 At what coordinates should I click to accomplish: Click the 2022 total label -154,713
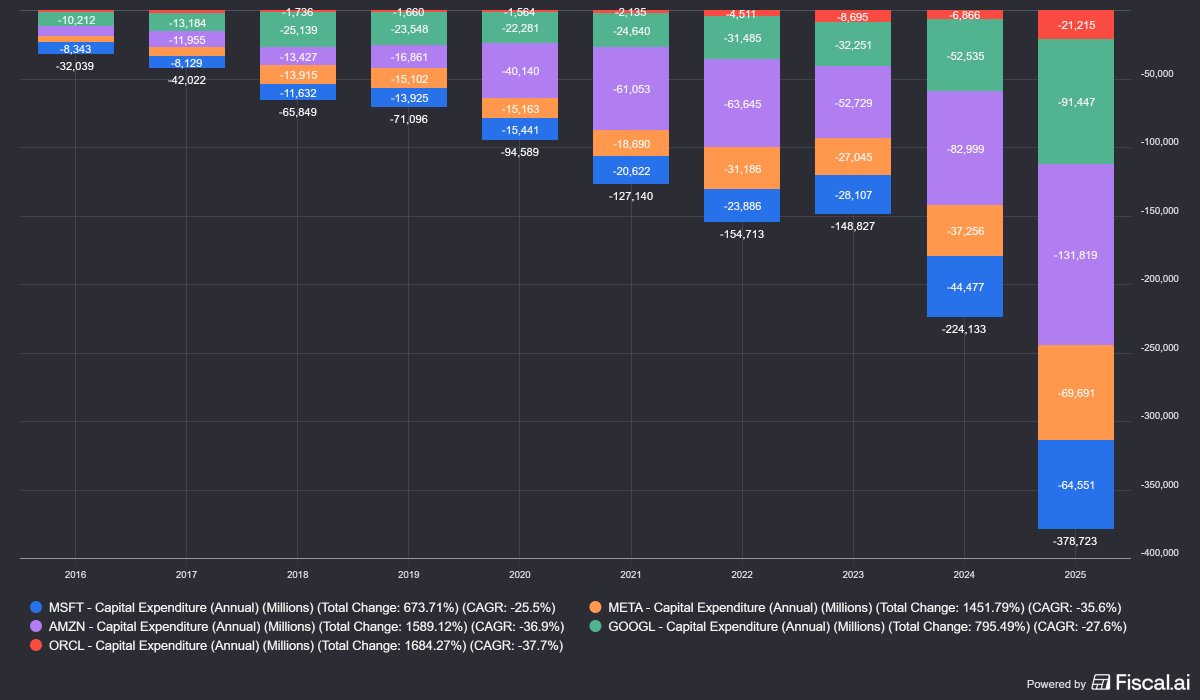point(742,233)
